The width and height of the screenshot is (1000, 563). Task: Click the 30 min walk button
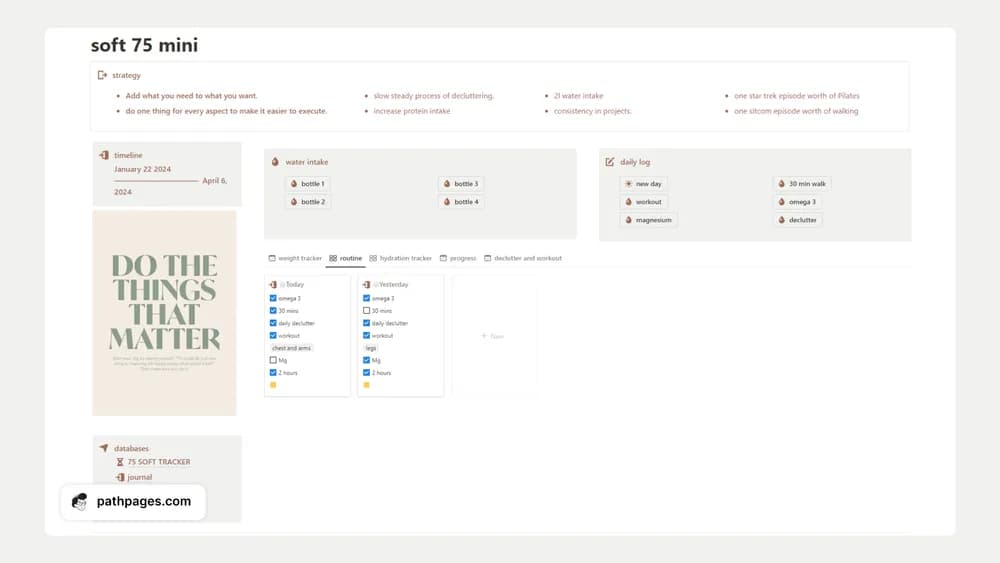coord(802,184)
